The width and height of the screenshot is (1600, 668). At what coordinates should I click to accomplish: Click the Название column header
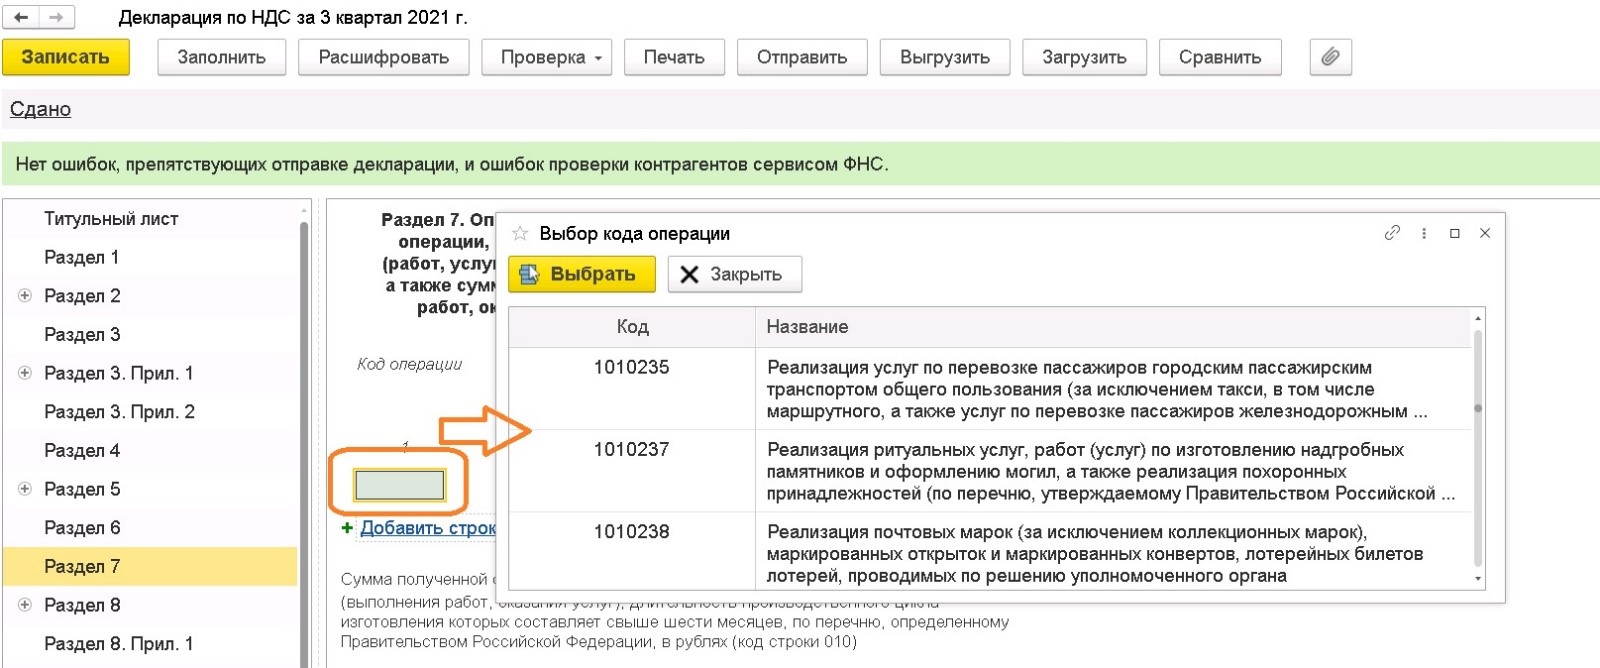1114,327
